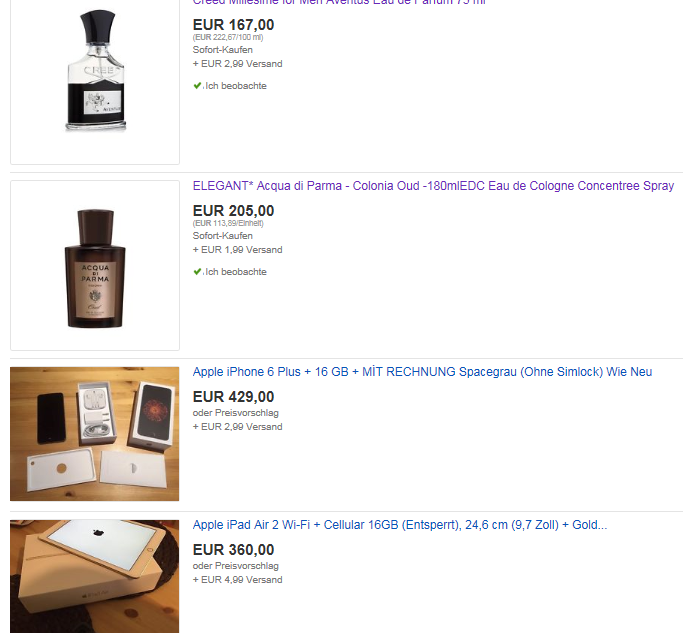Click the green checkmark on Creed listing

point(197,86)
